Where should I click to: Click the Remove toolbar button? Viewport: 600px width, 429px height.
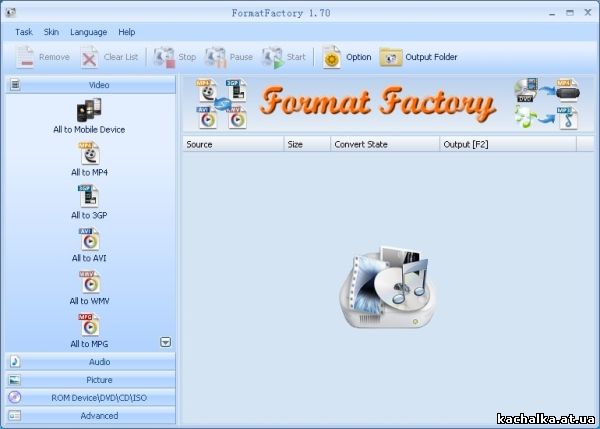coord(42,57)
